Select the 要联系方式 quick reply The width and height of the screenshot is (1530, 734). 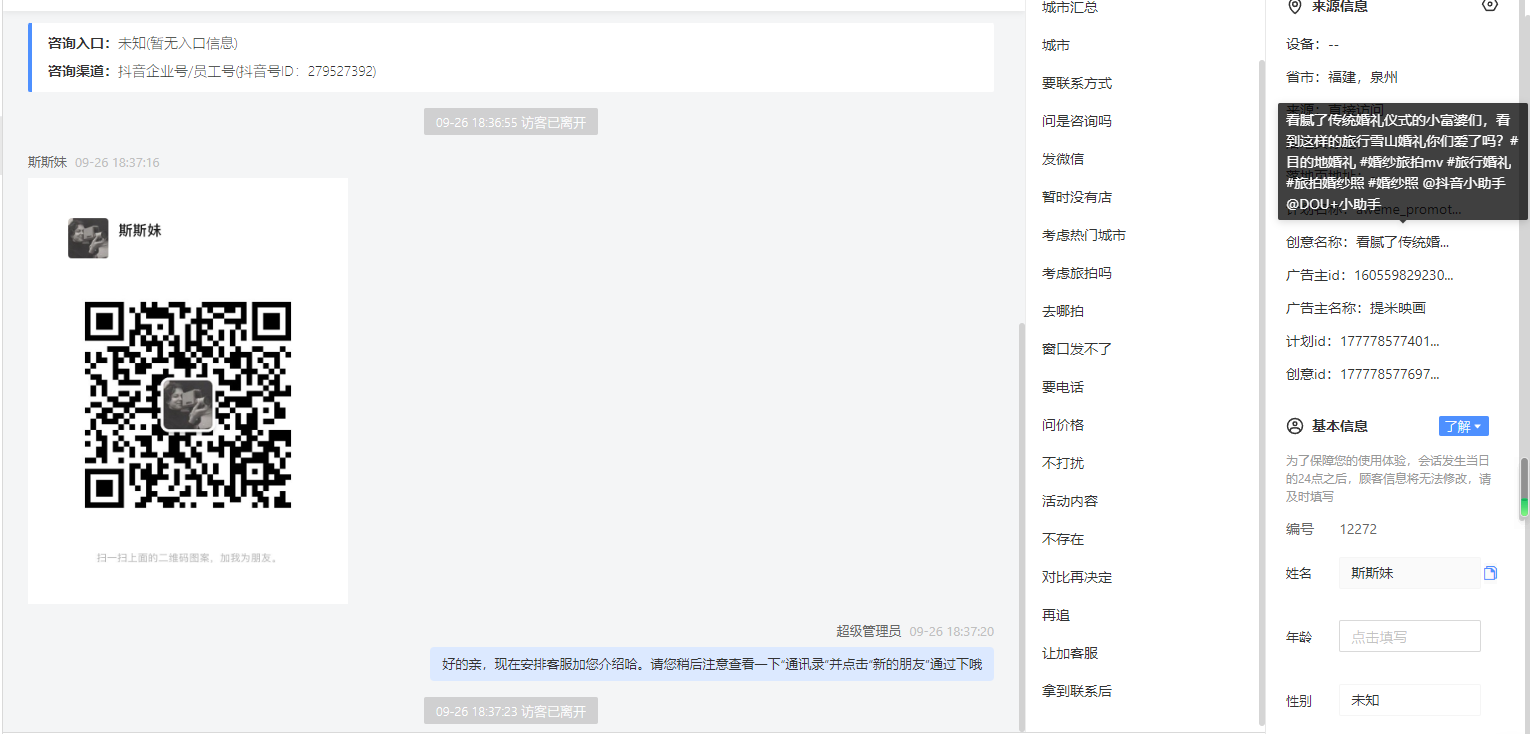pos(1077,83)
